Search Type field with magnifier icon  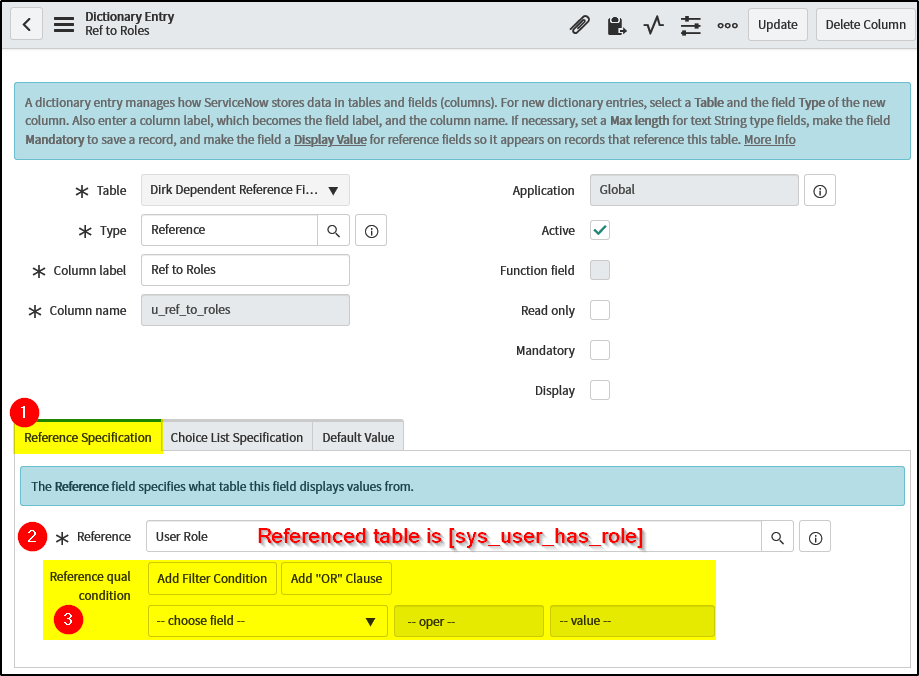pos(333,230)
